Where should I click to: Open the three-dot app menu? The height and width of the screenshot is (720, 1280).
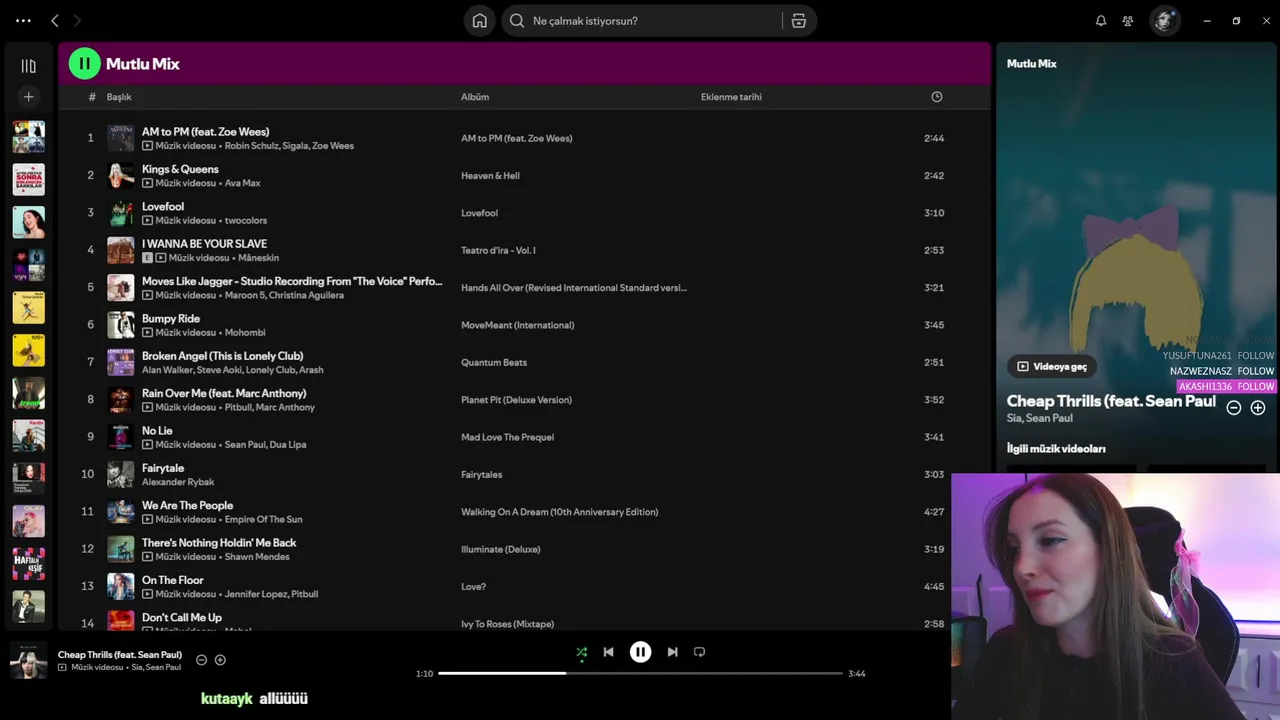pos(23,20)
